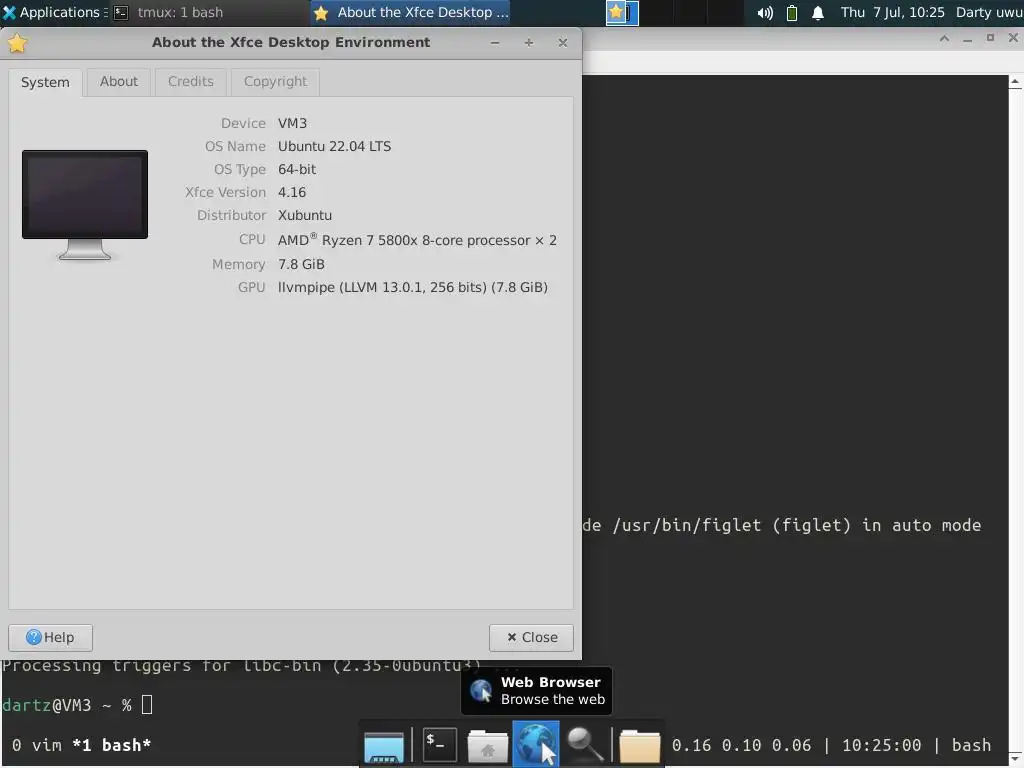
Task: Close the About Xfce dialog
Action: (x=532, y=637)
